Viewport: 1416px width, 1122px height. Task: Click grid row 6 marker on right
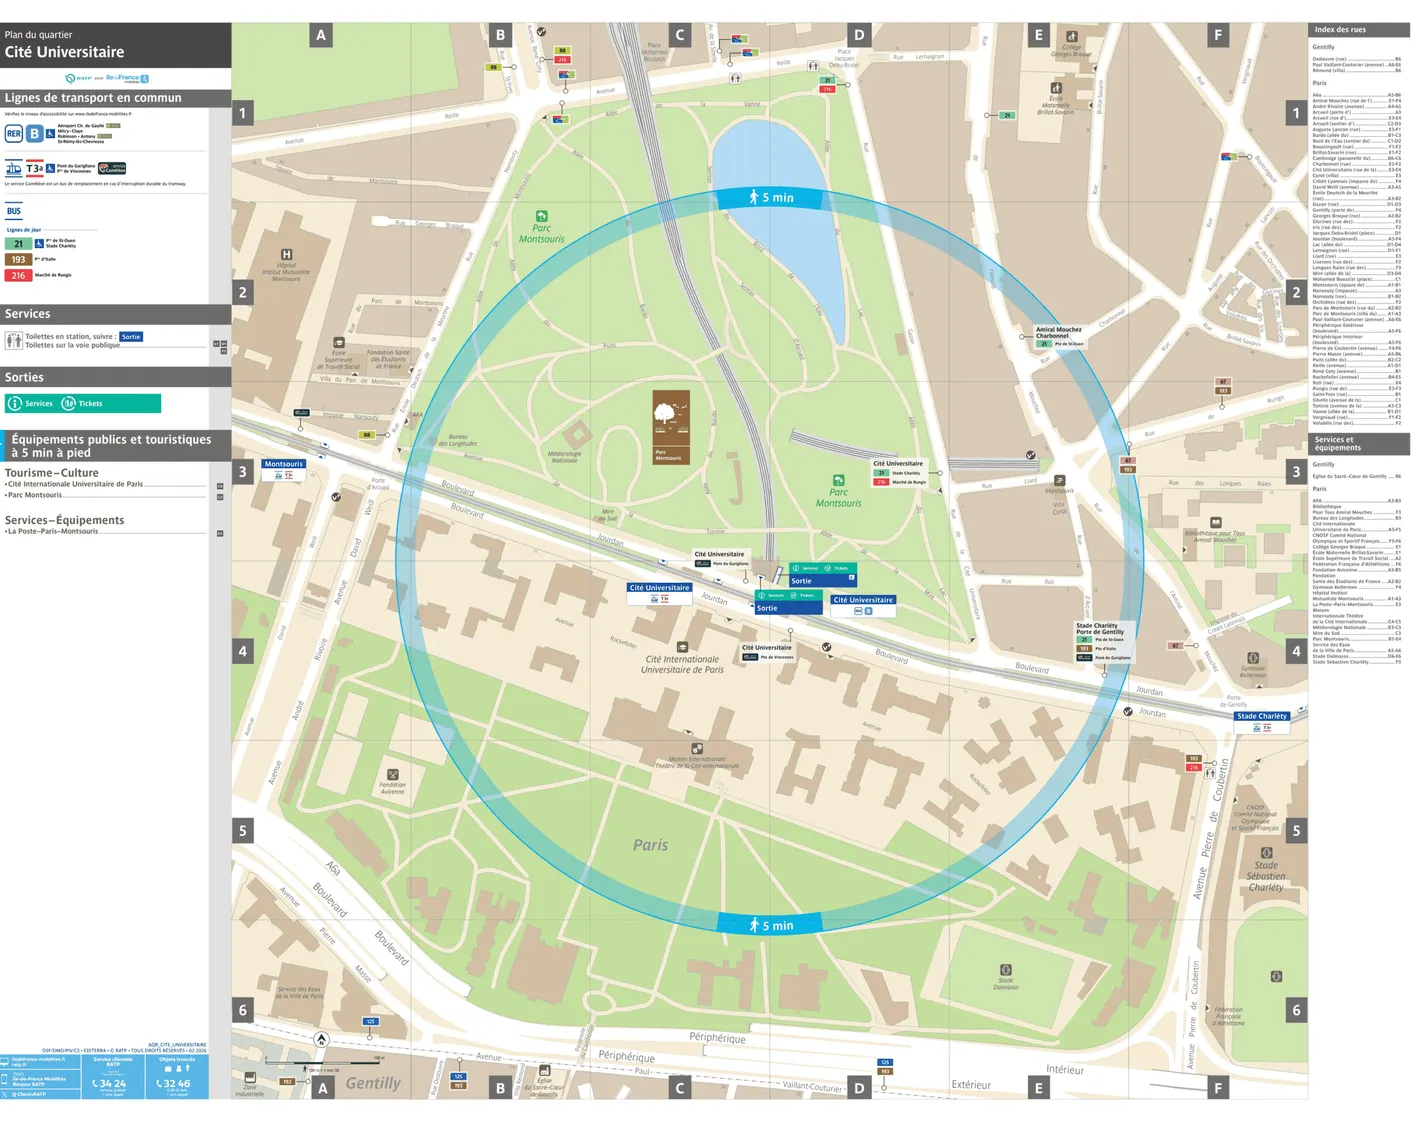click(x=1297, y=1010)
